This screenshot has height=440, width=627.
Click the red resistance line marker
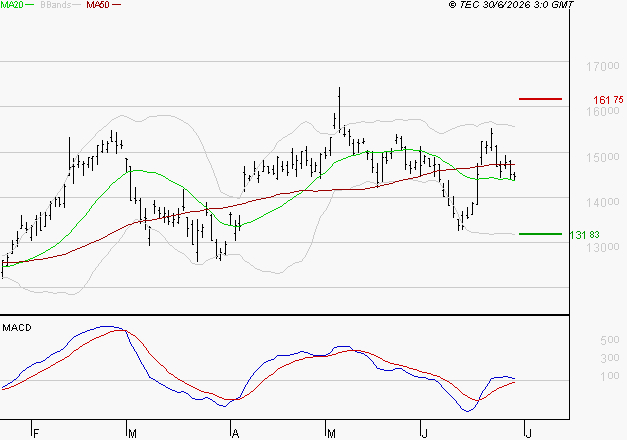click(540, 99)
